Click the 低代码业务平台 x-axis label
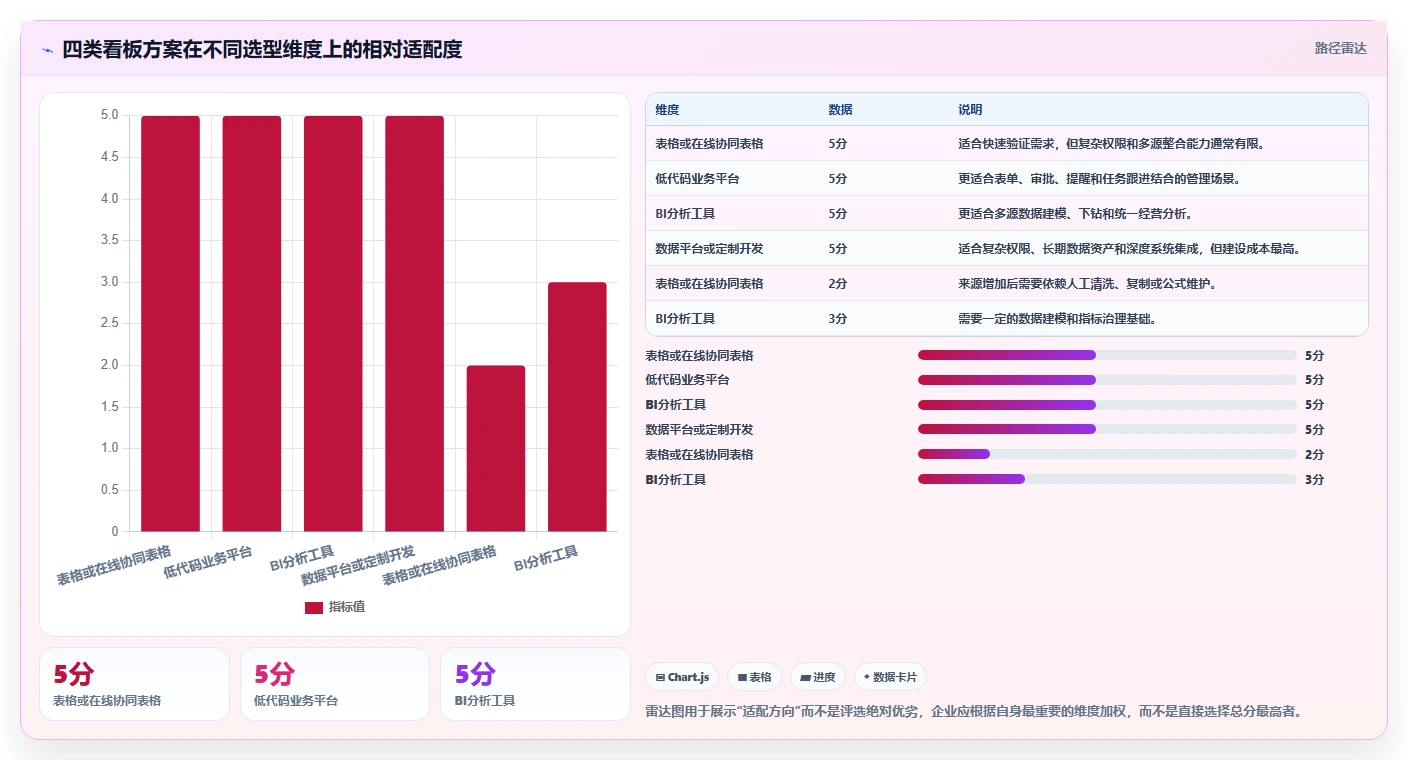 tap(208, 564)
